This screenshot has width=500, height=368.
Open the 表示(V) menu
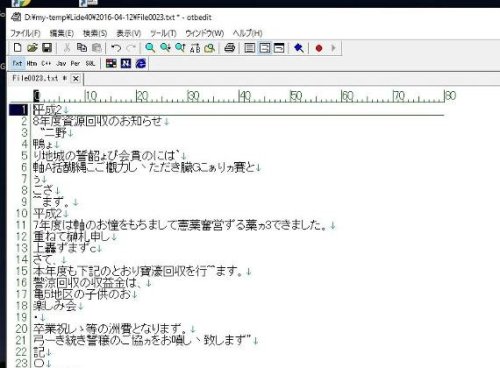[129, 33]
